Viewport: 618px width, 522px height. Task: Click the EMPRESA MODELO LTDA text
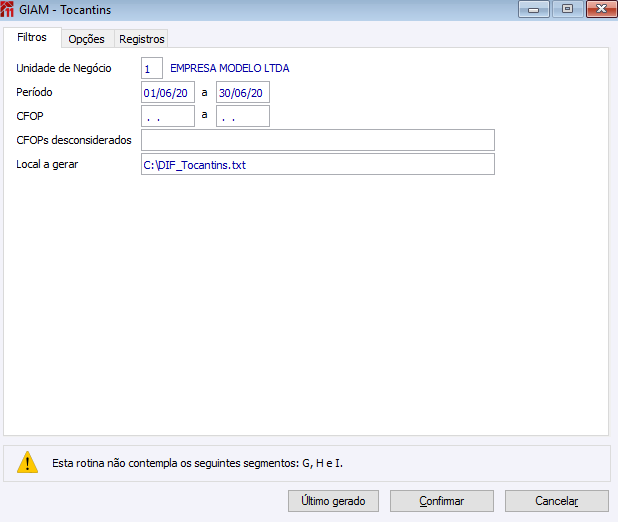pos(230,68)
